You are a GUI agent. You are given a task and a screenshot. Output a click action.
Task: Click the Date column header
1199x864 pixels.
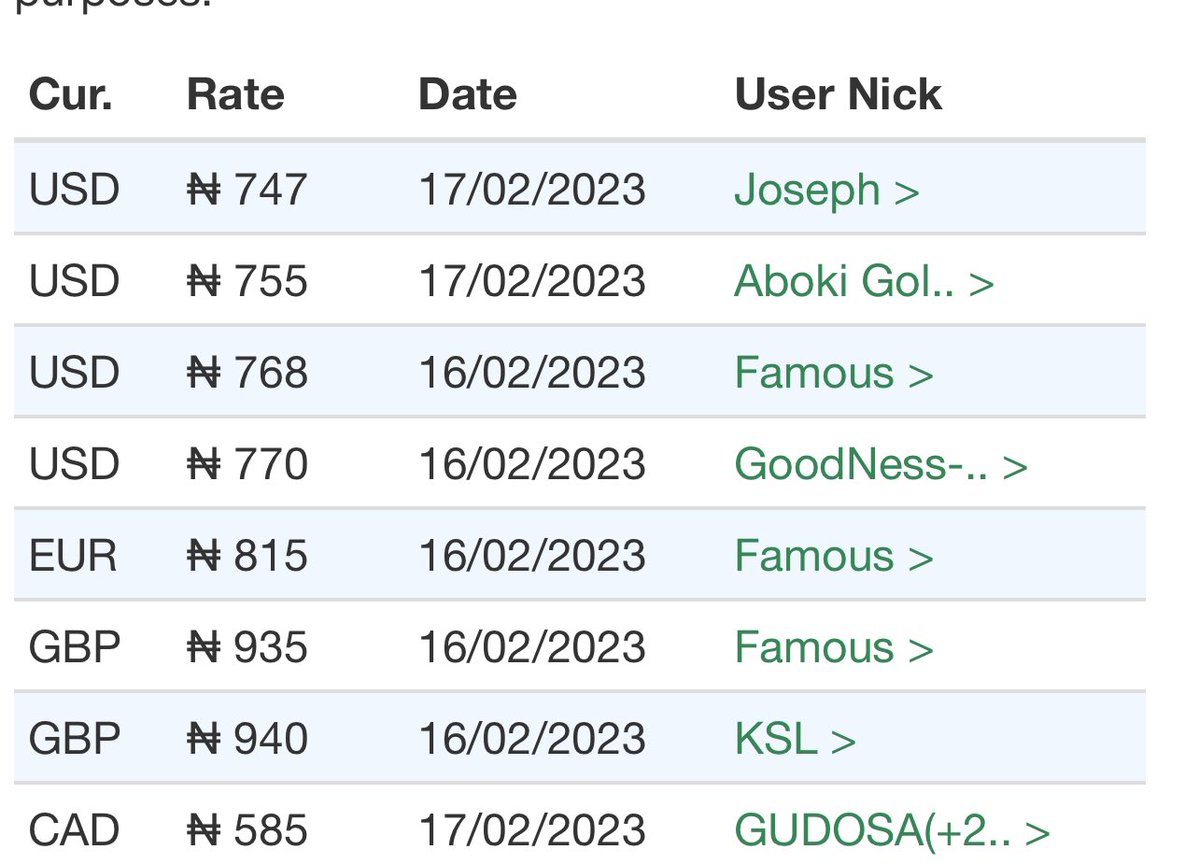pos(467,95)
